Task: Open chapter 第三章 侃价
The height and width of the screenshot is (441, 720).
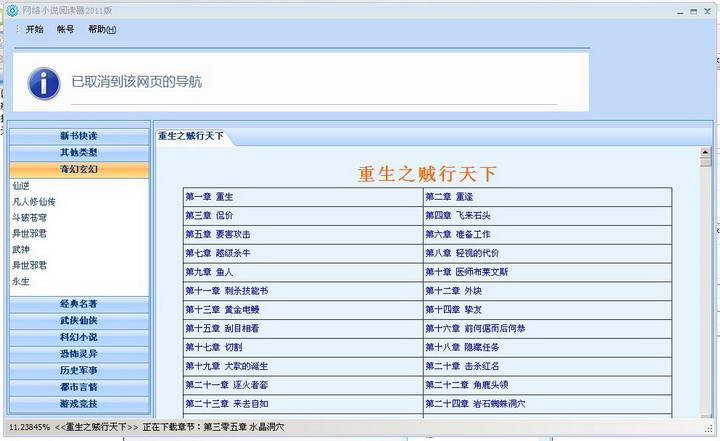Action: tap(209, 215)
